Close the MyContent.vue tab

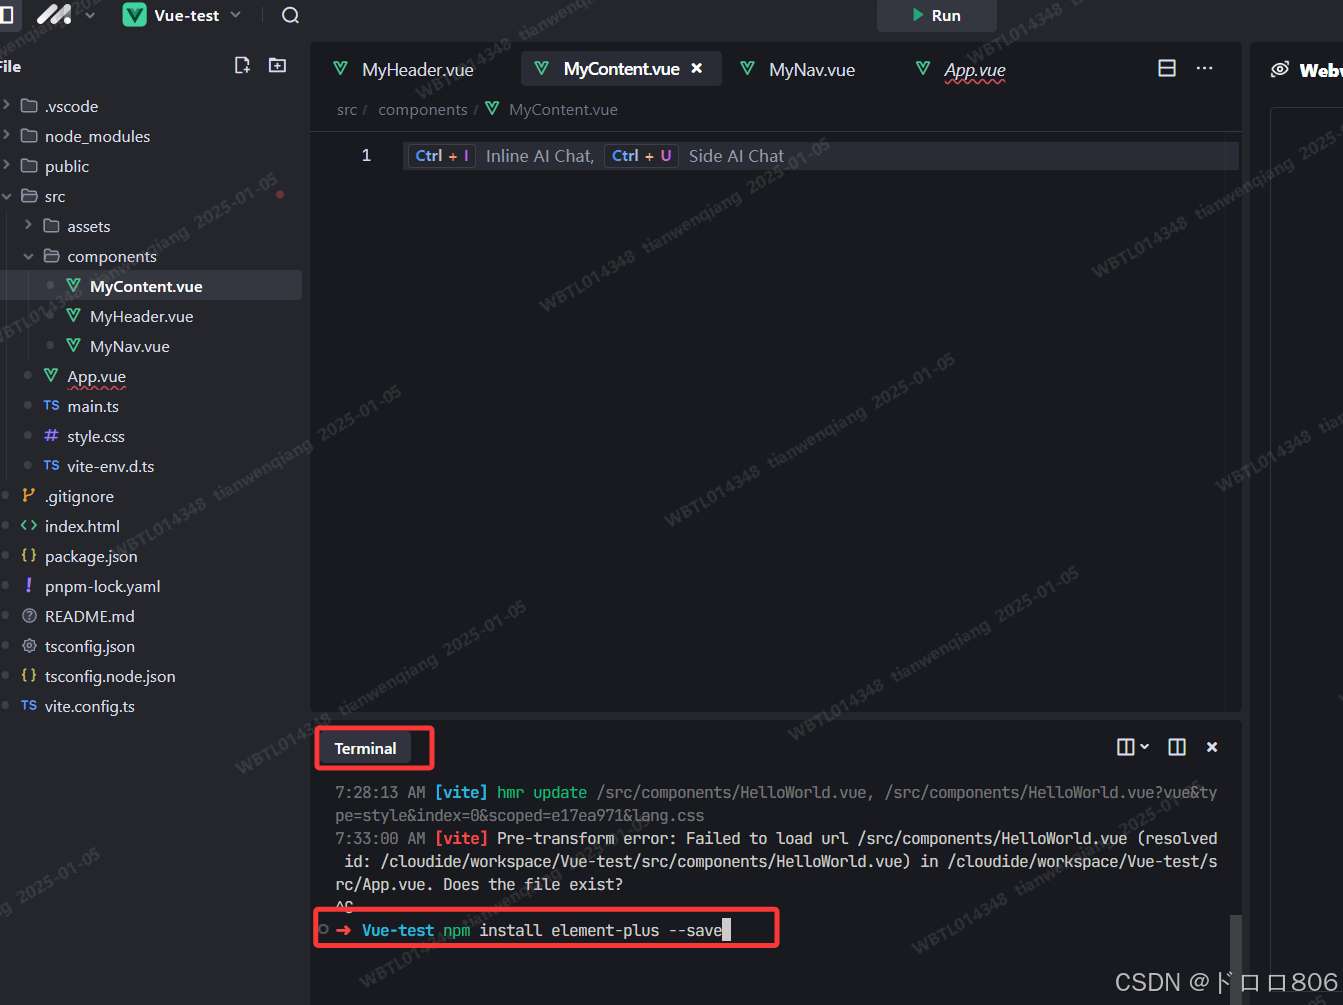coord(697,69)
